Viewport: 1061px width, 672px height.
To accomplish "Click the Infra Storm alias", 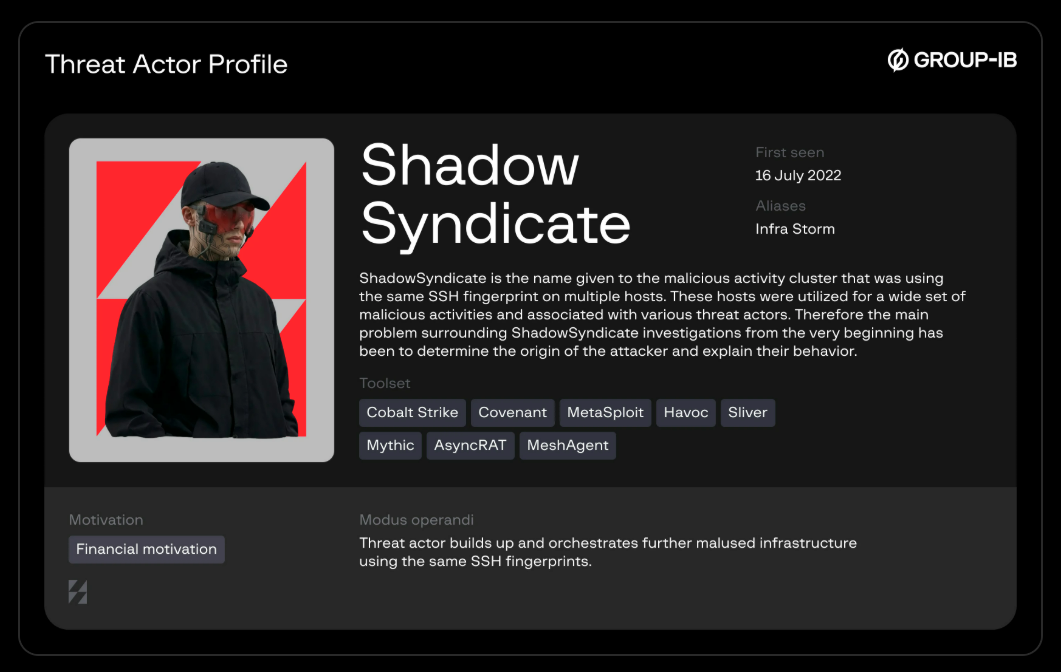I will pos(794,229).
